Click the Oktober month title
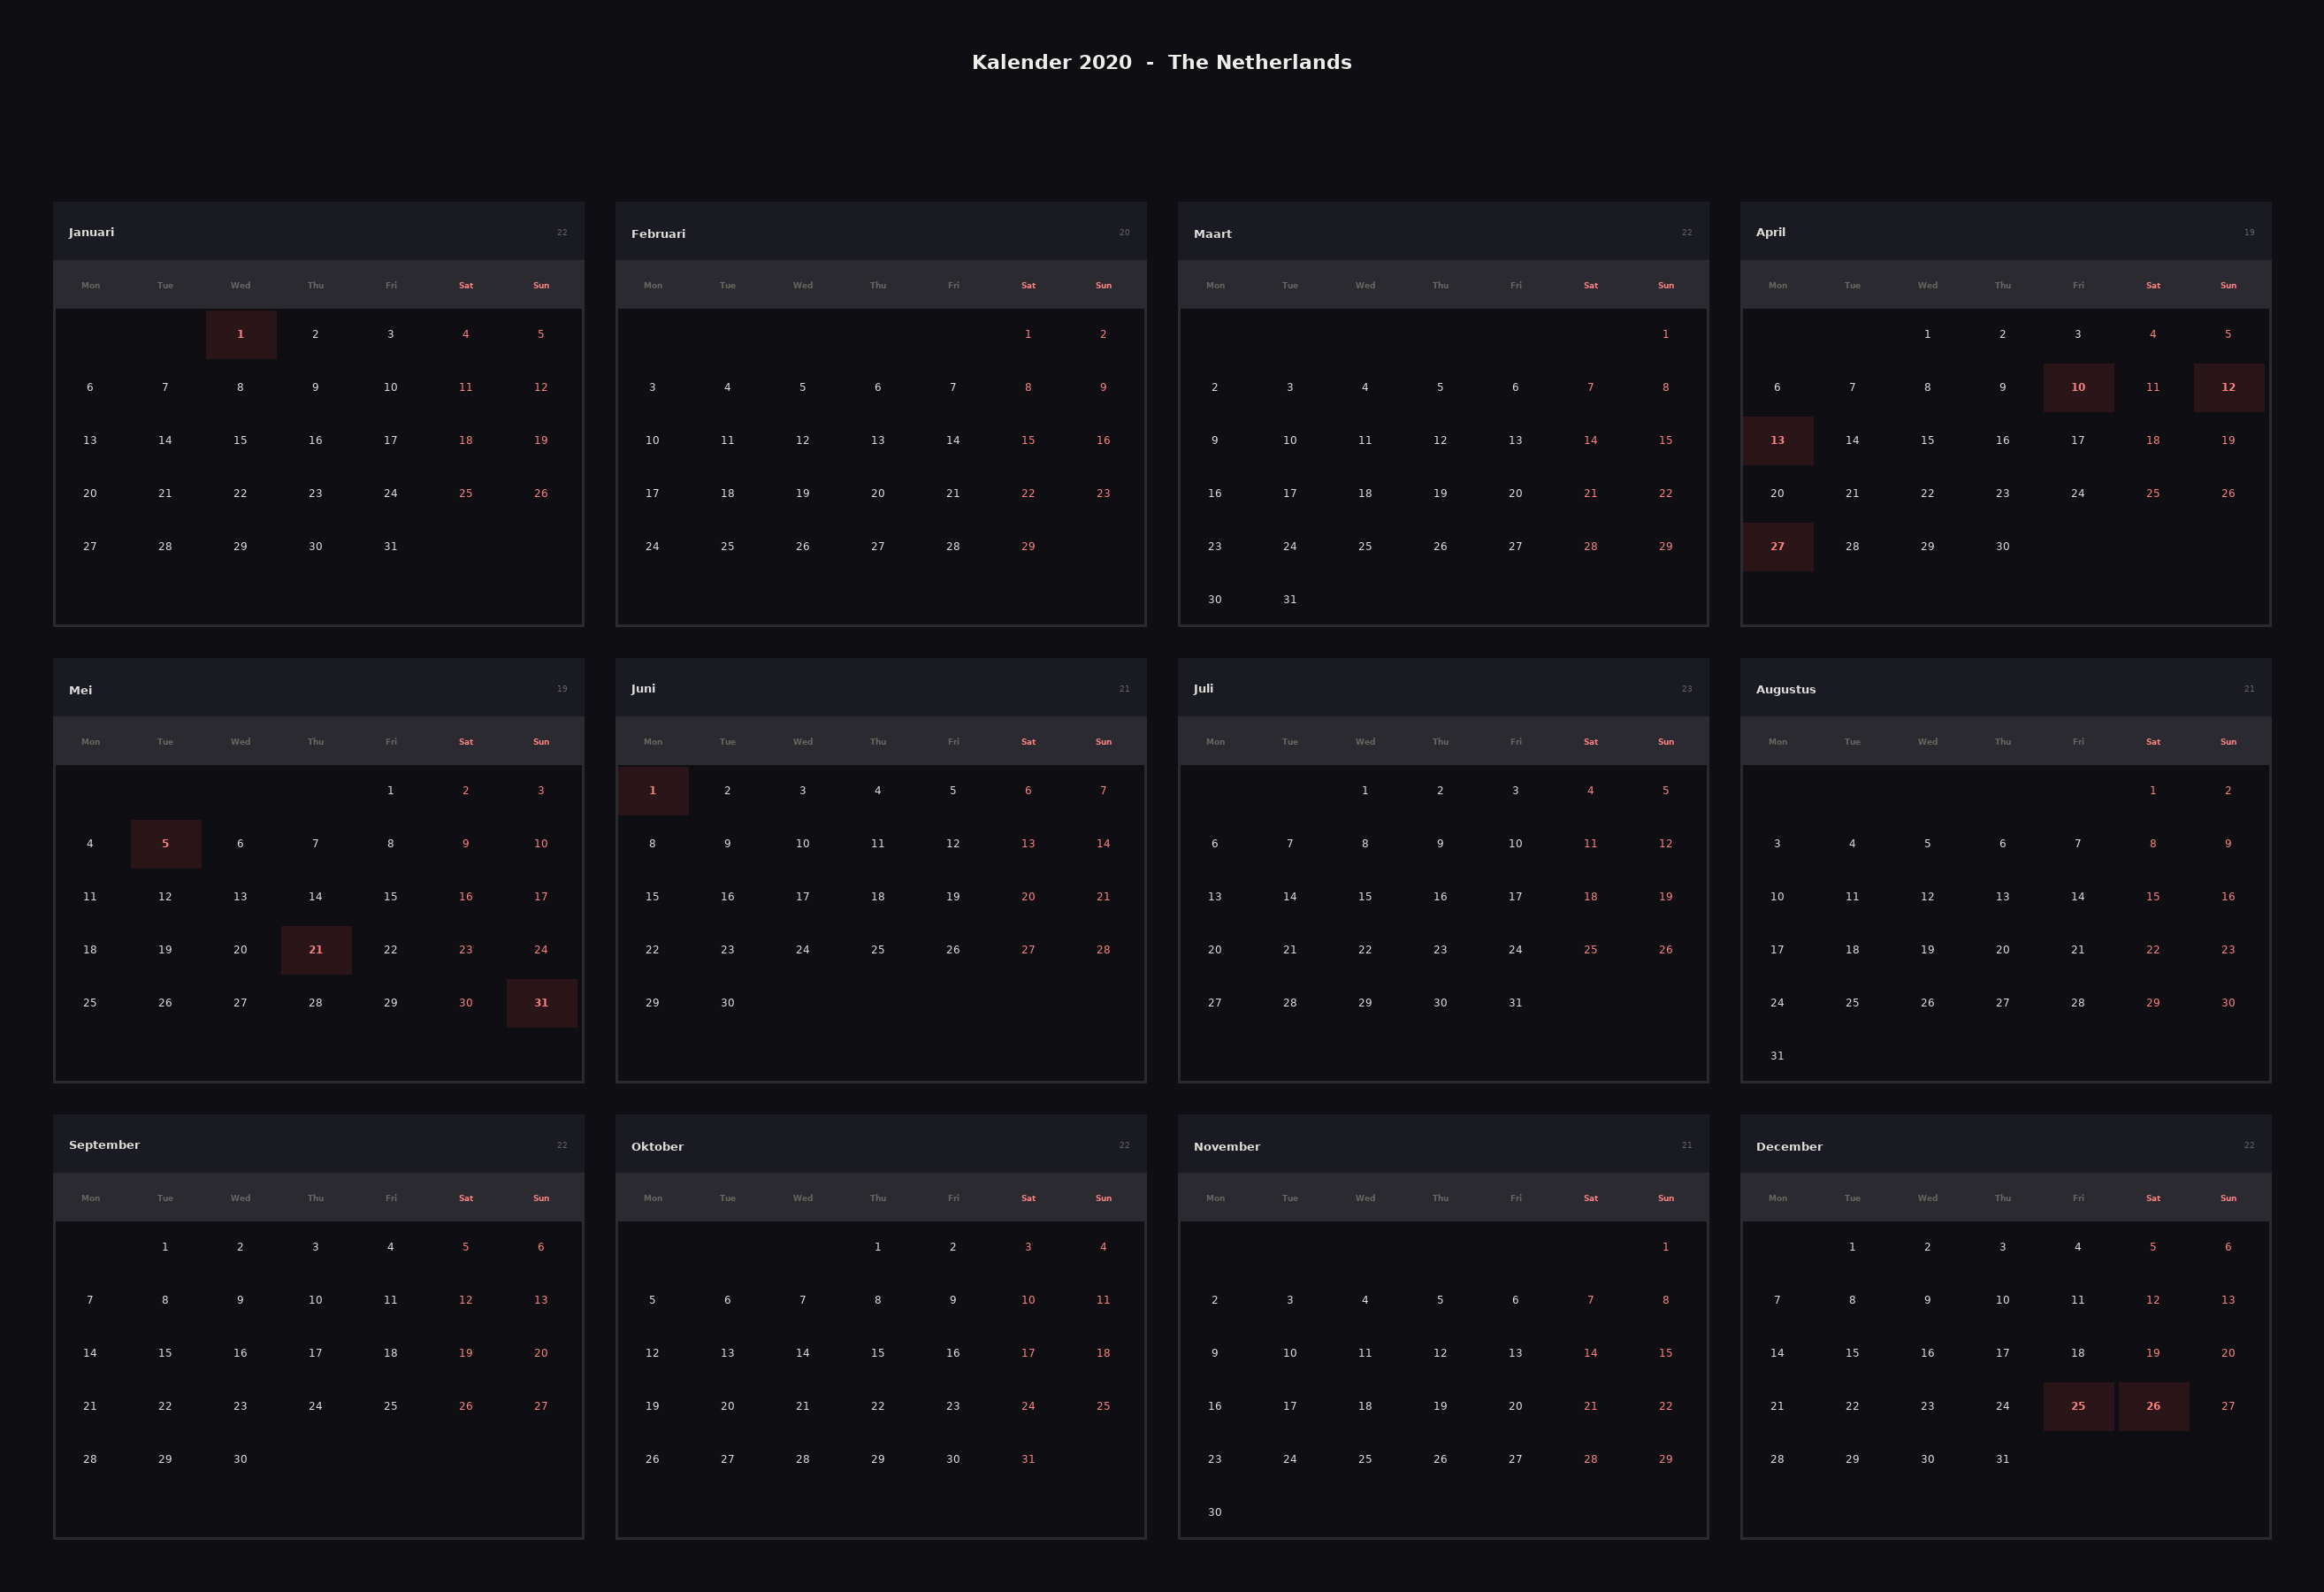Image resolution: width=2324 pixels, height=1592 pixels. [x=657, y=1146]
